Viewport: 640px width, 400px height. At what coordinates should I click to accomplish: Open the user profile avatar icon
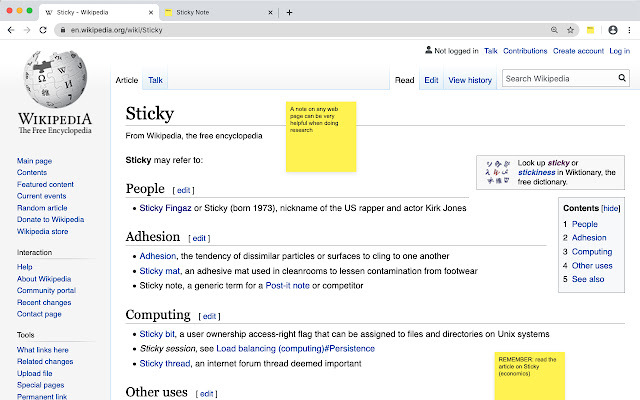(x=613, y=30)
